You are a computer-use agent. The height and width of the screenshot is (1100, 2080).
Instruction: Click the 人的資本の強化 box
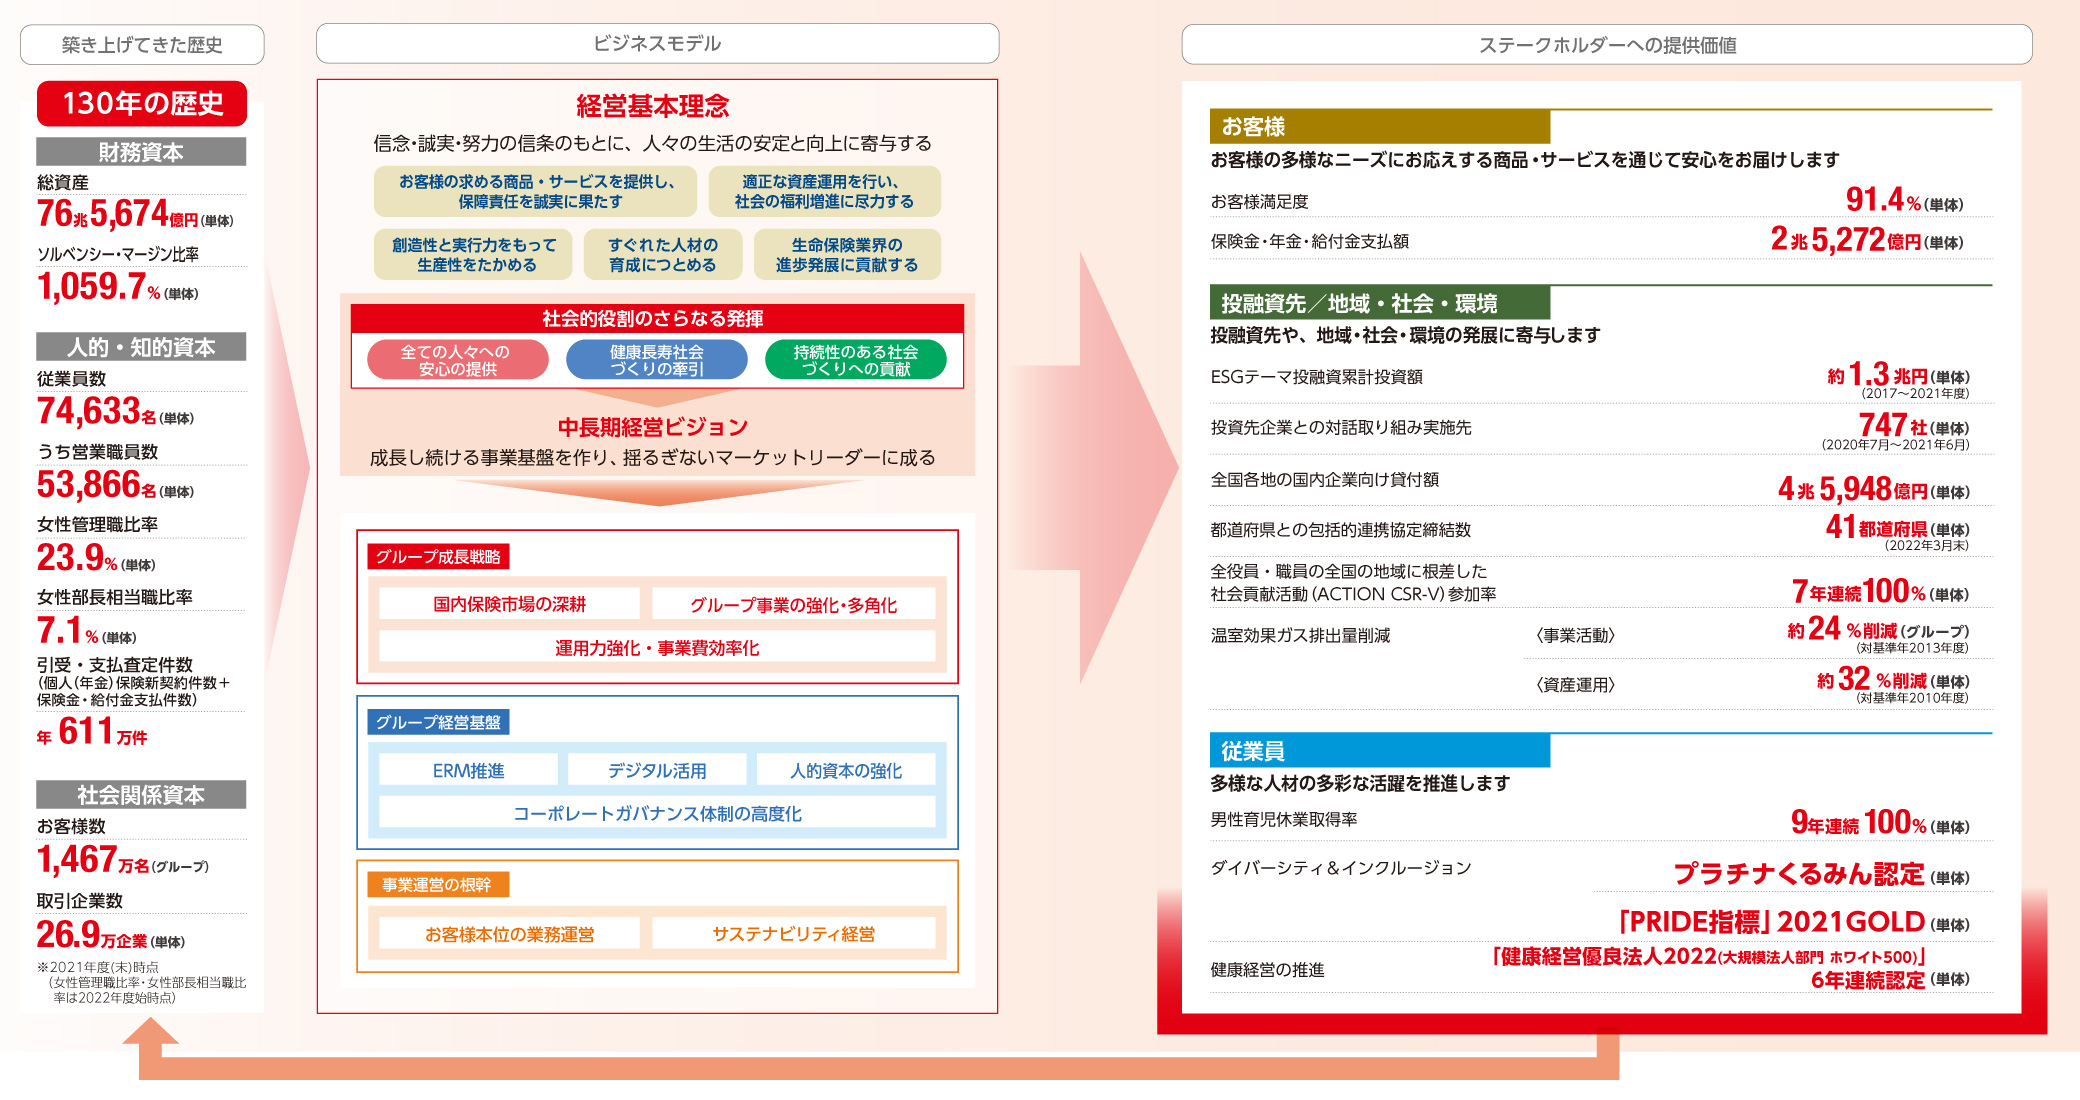[x=846, y=770]
